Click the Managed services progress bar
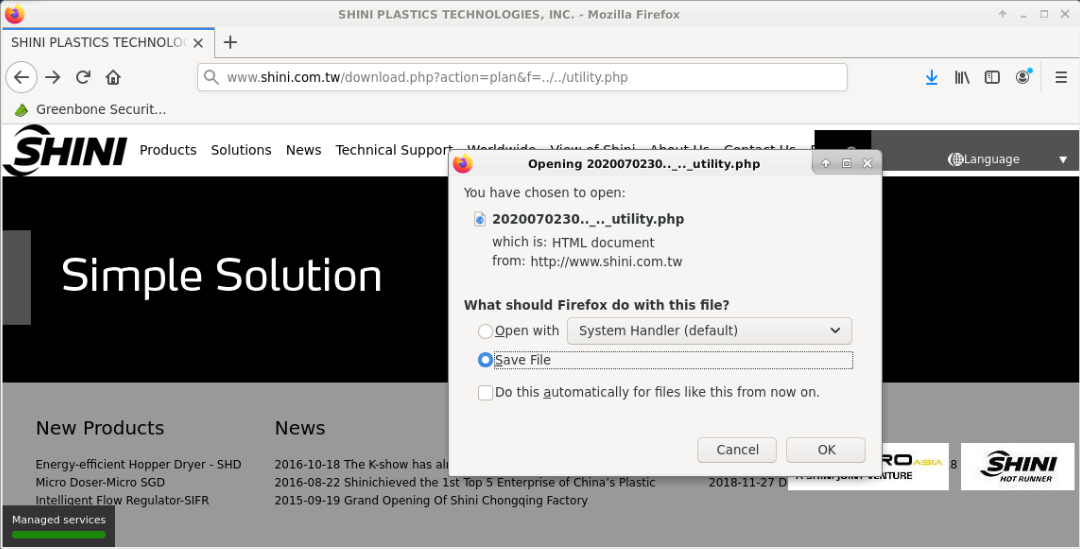The image size is (1080, 549). [x=59, y=535]
